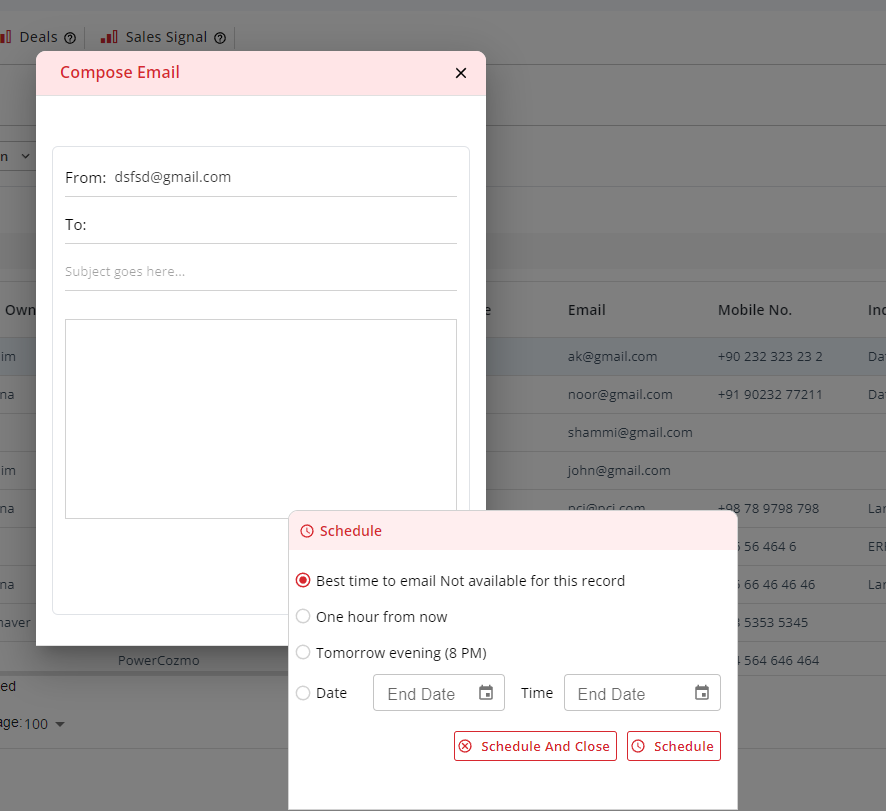
Task: Click the Sales Signal bar chart icon
Action: click(109, 37)
